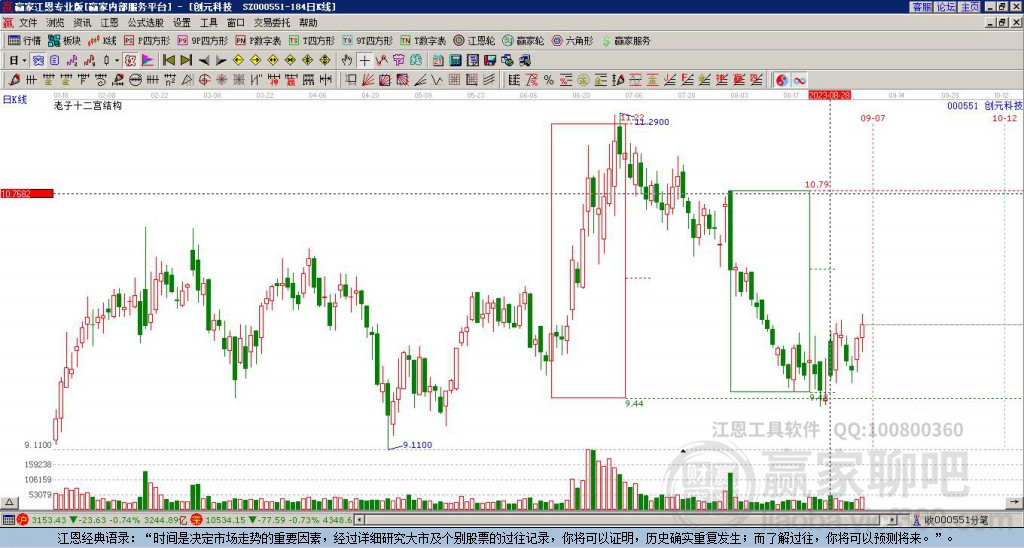Select the fan lines drawing tool
This screenshot has width=1024, height=548.
click(368, 80)
